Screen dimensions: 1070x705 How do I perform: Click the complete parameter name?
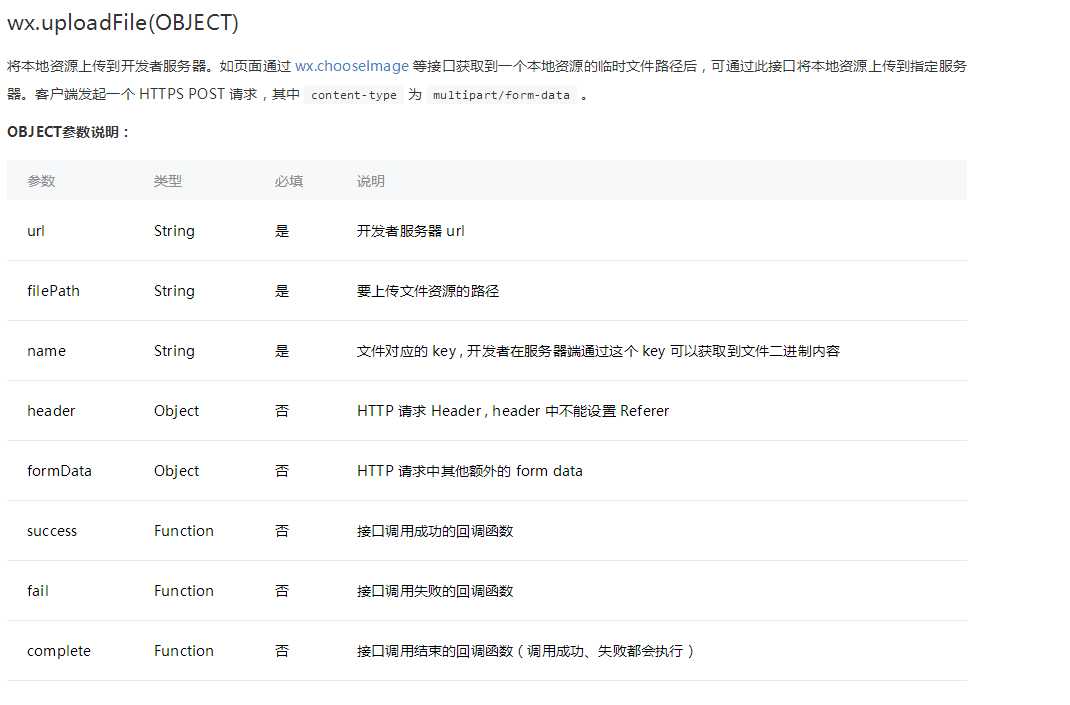pyautogui.click(x=58, y=650)
